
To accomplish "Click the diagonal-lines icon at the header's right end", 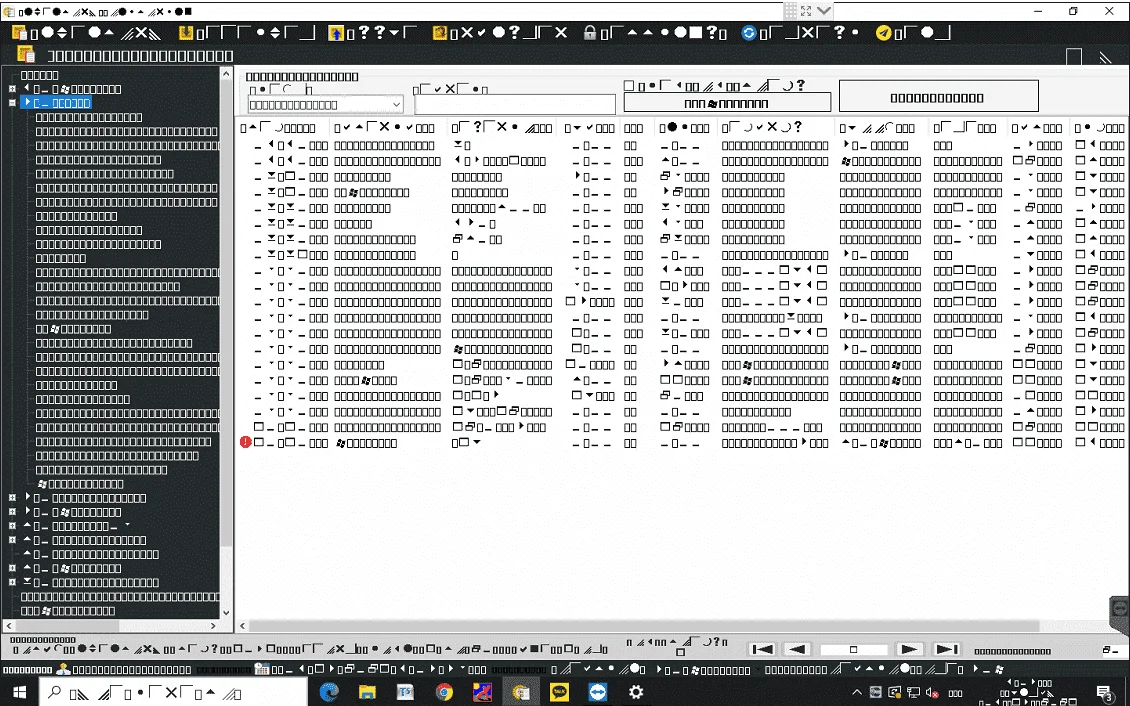I will coord(1105,57).
